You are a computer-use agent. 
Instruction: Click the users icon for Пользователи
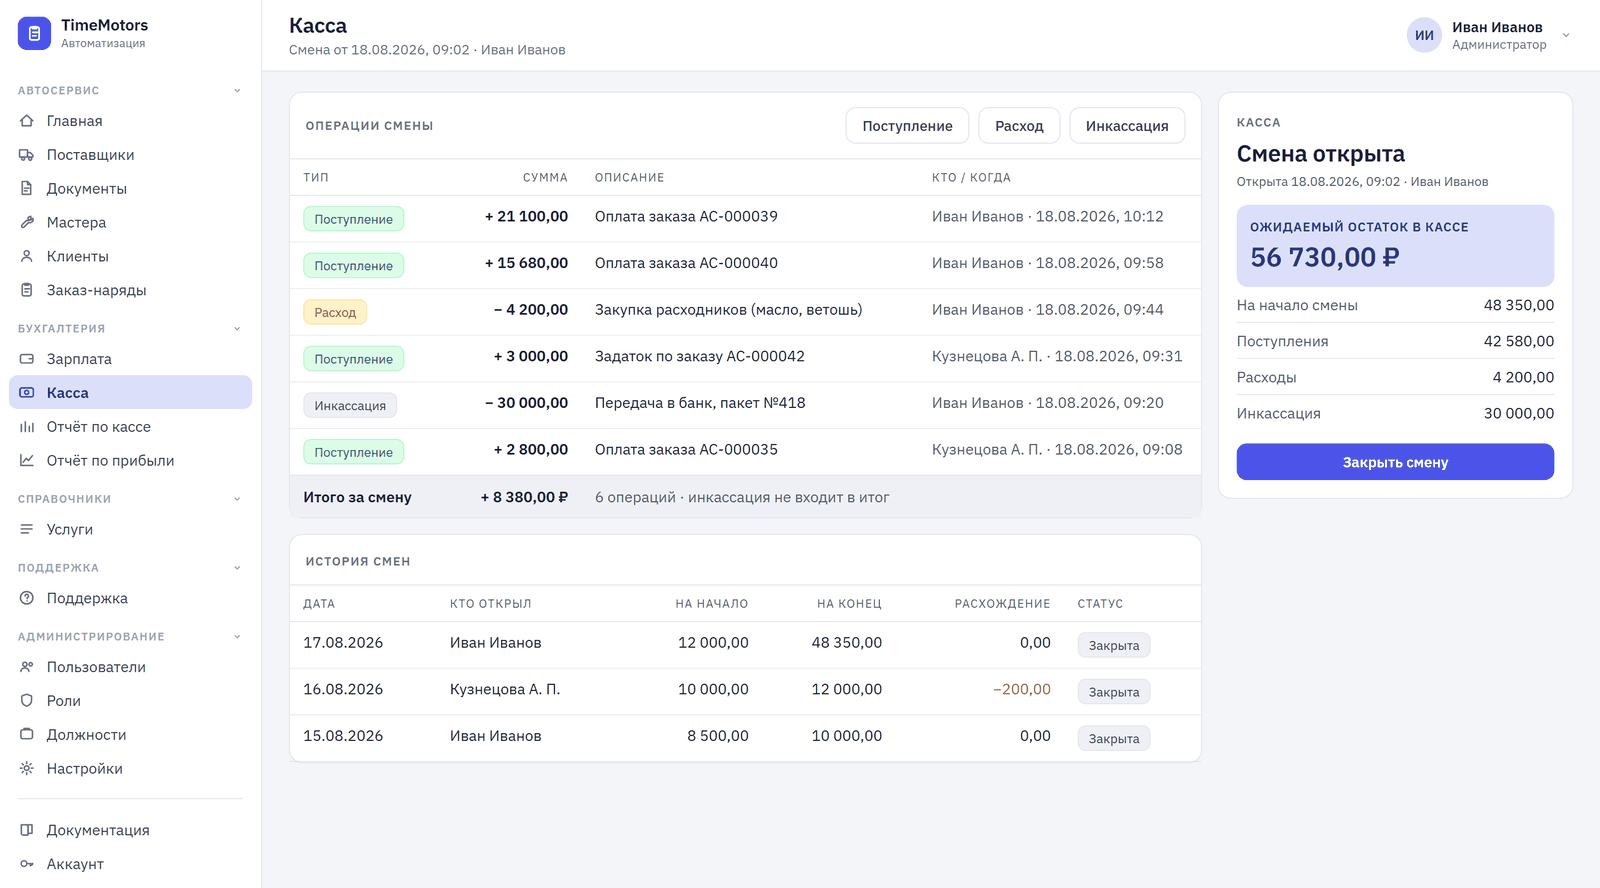[x=27, y=667]
